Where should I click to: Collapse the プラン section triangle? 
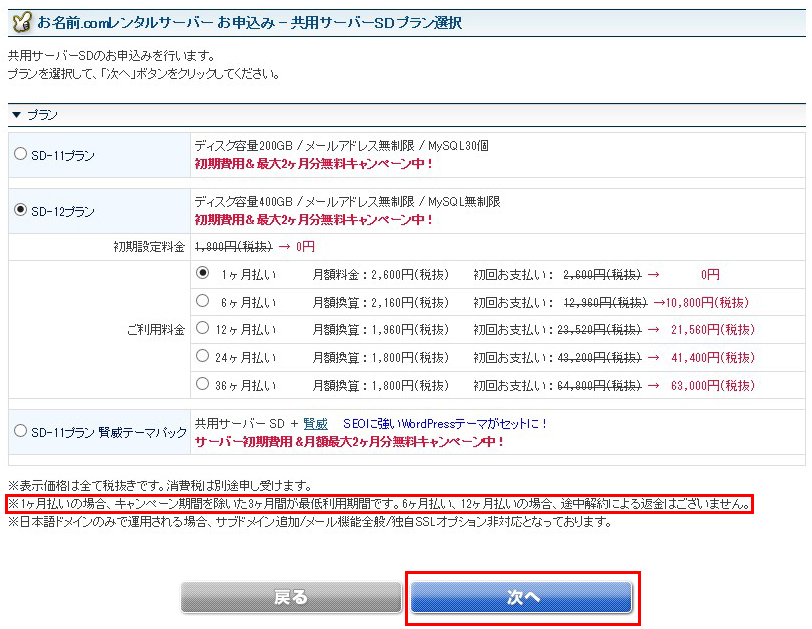(16, 116)
